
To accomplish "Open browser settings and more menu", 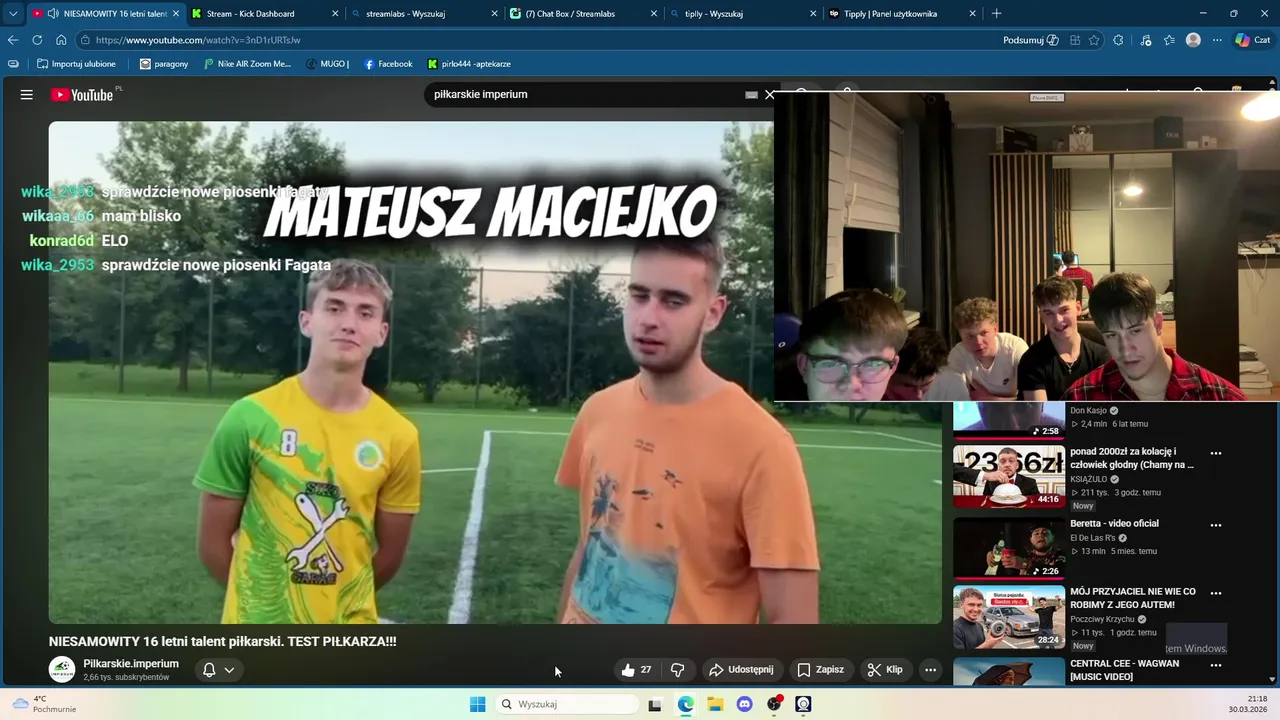I will point(1217,40).
